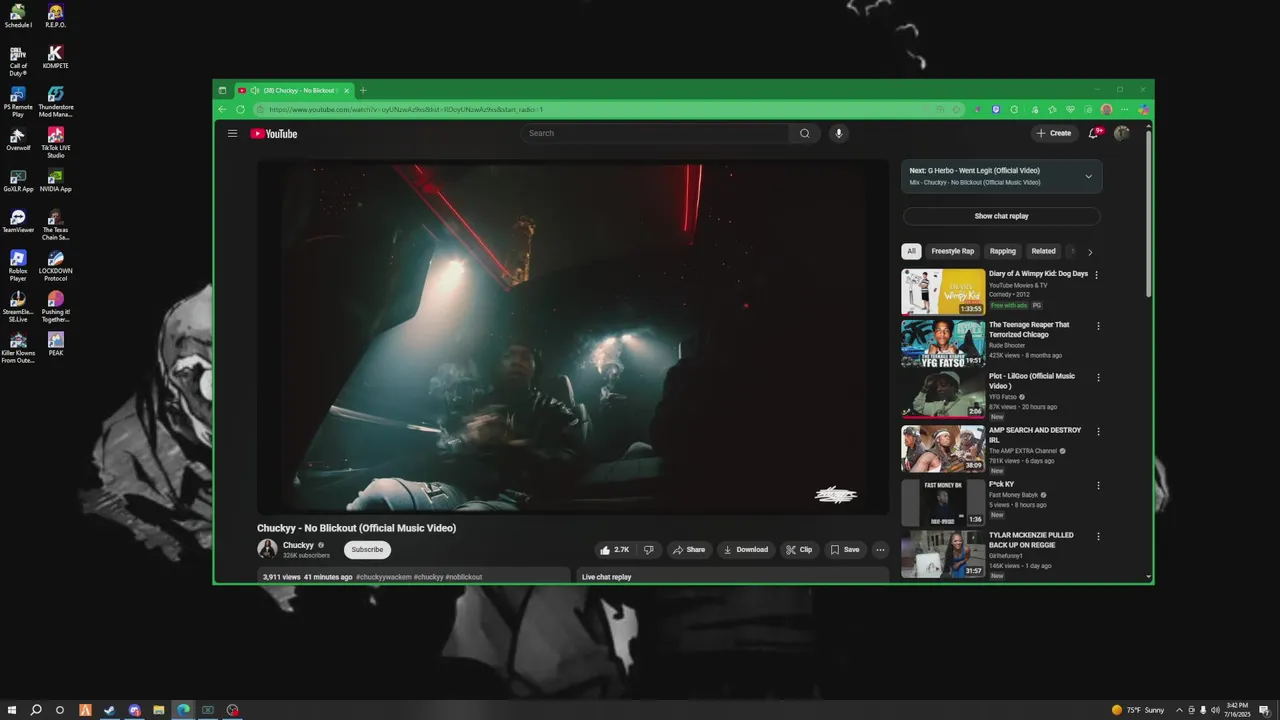This screenshot has width=1280, height=720.
Task: Open the Windows Start menu
Action: click(x=12, y=710)
